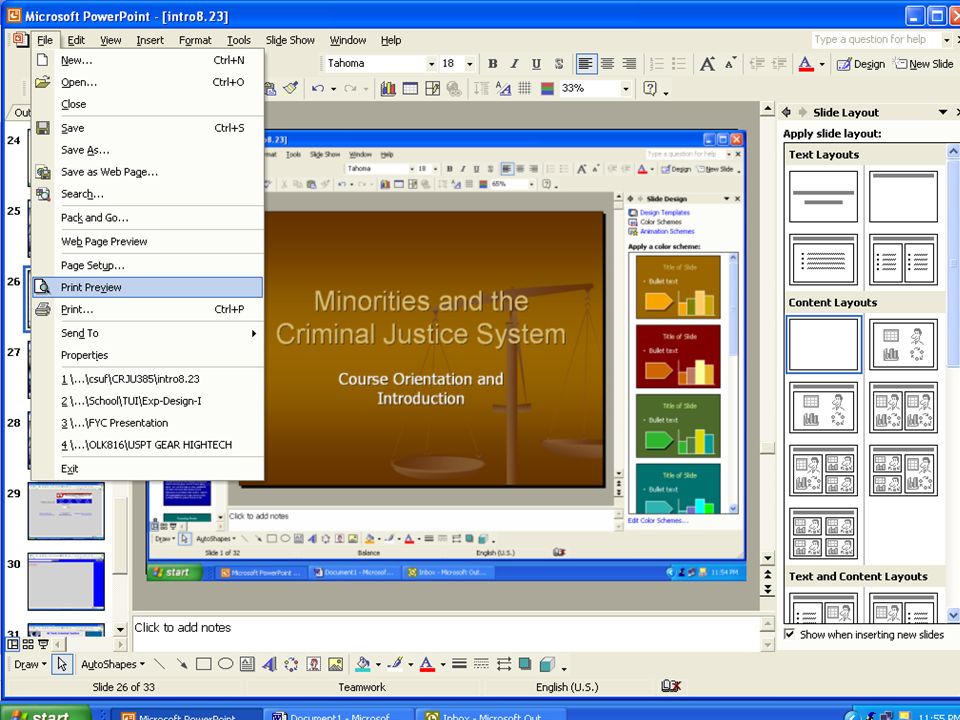Apply numbered list formatting
The height and width of the screenshot is (720, 960).
click(x=657, y=64)
